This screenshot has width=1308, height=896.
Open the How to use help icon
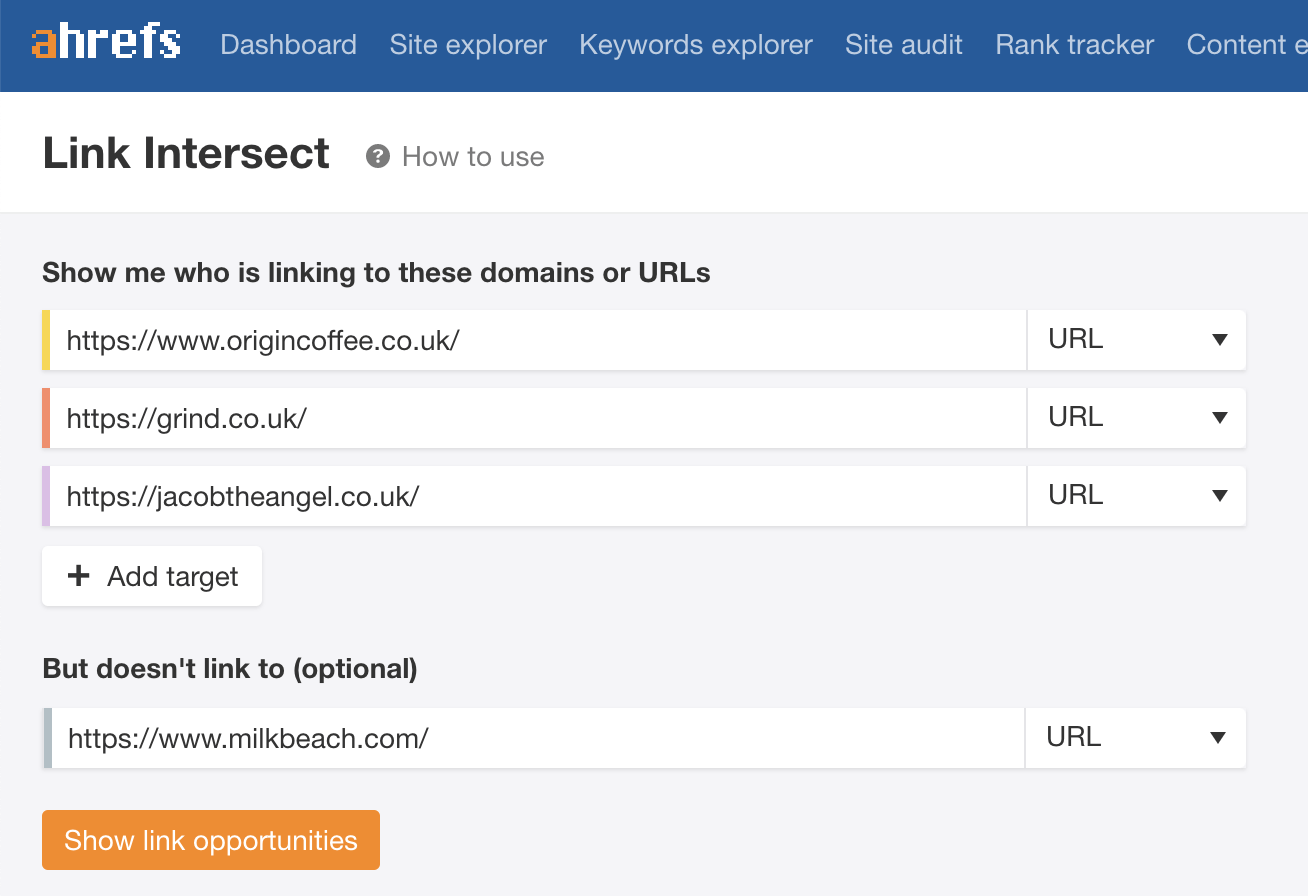click(x=377, y=156)
